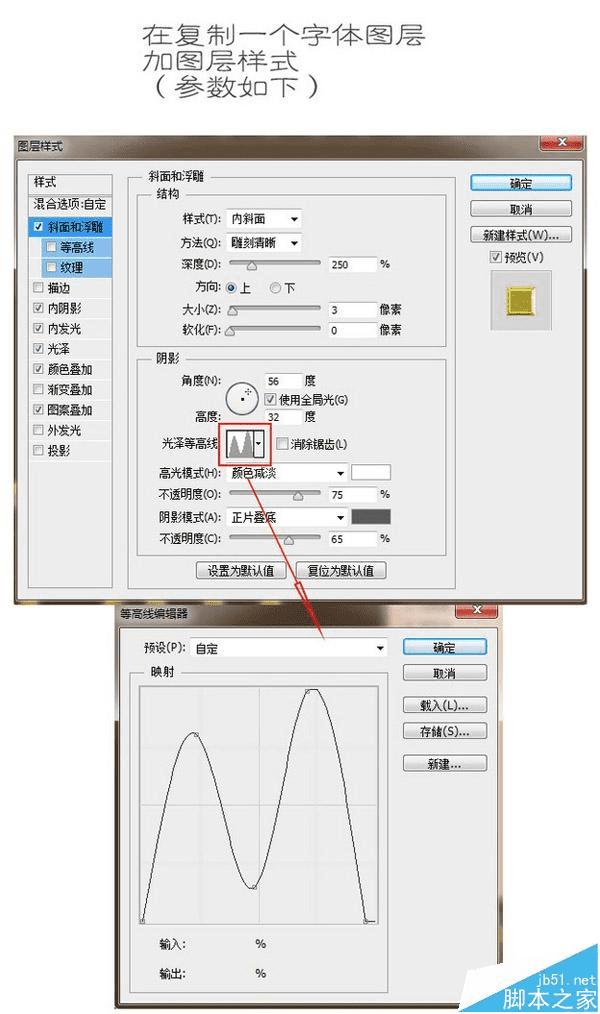Toggle the 颜色叠加 checkbox
This screenshot has height=1014, width=600.
pos(38,369)
